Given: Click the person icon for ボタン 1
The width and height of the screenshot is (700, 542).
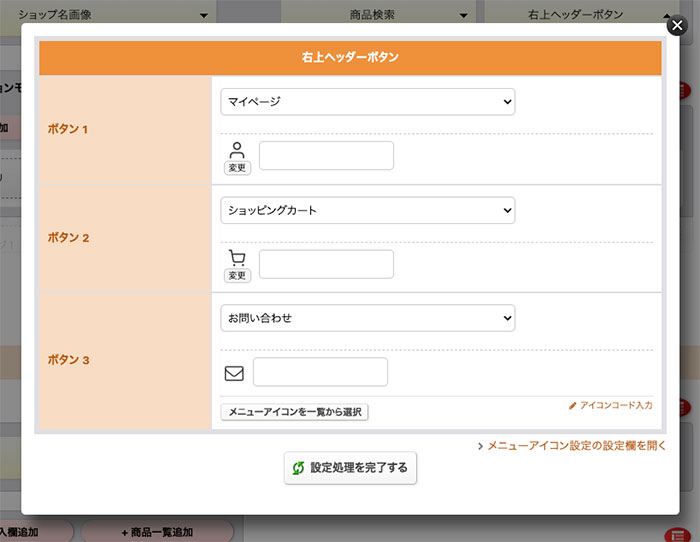Looking at the screenshot, I should click(x=237, y=150).
